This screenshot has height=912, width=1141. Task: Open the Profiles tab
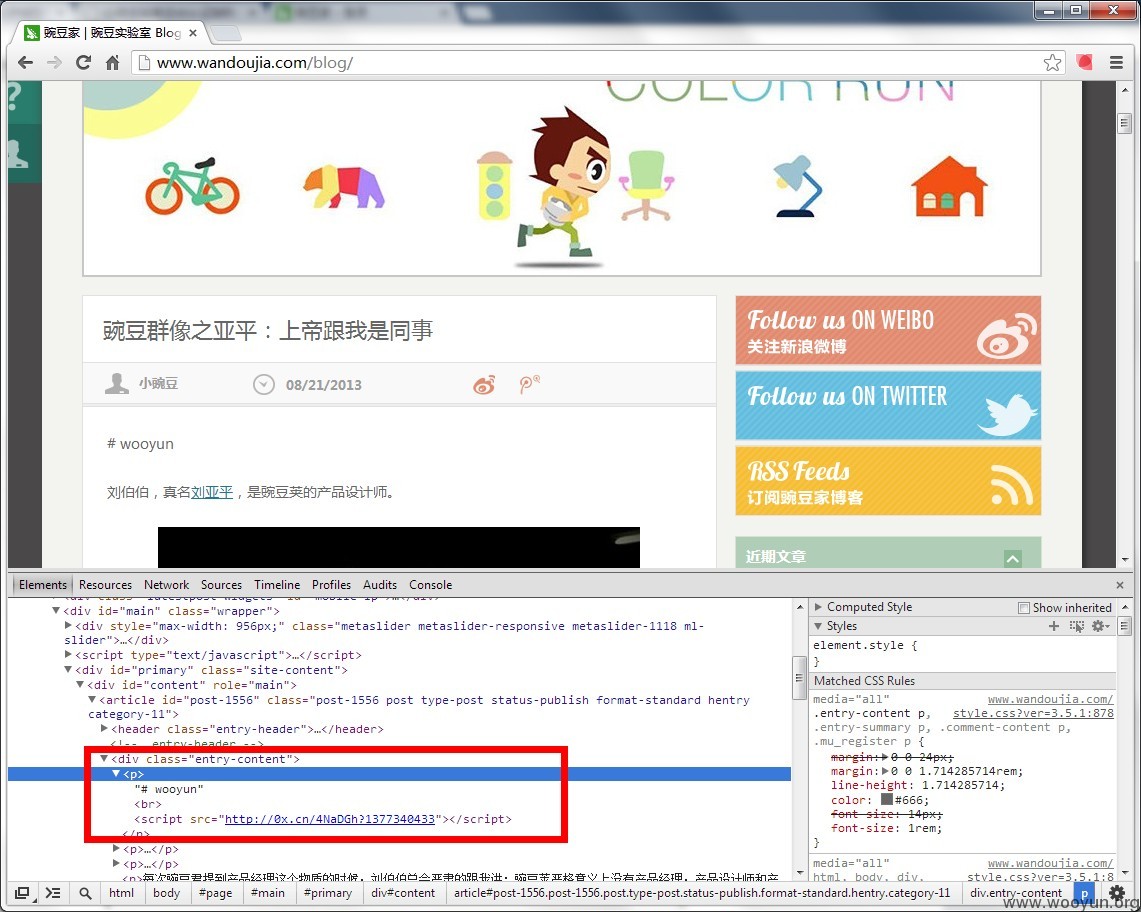tap(331, 585)
